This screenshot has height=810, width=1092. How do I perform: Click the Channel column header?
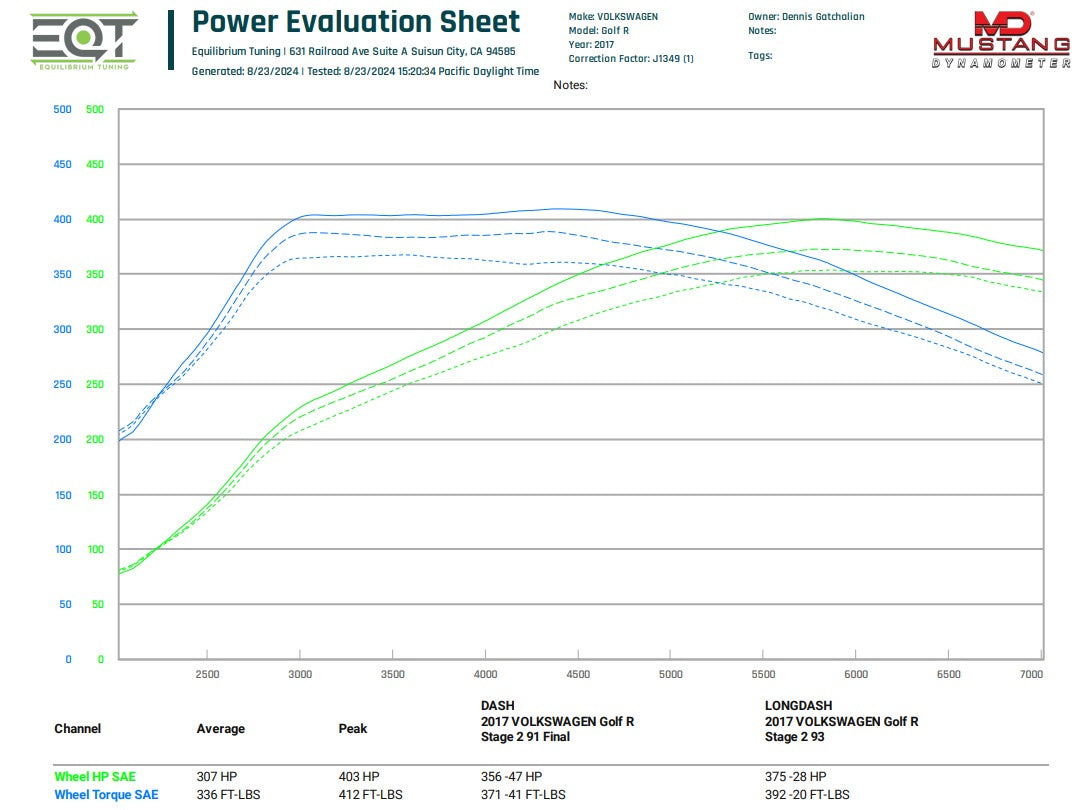click(x=77, y=729)
